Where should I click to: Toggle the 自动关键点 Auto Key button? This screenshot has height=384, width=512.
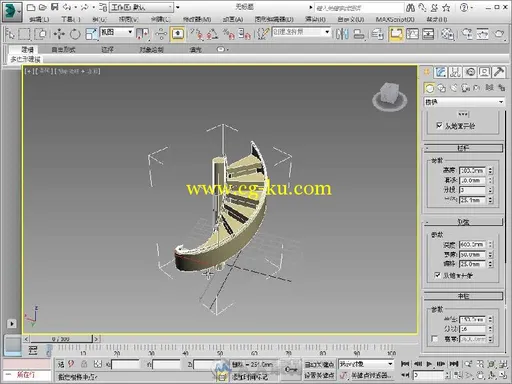click(x=319, y=364)
